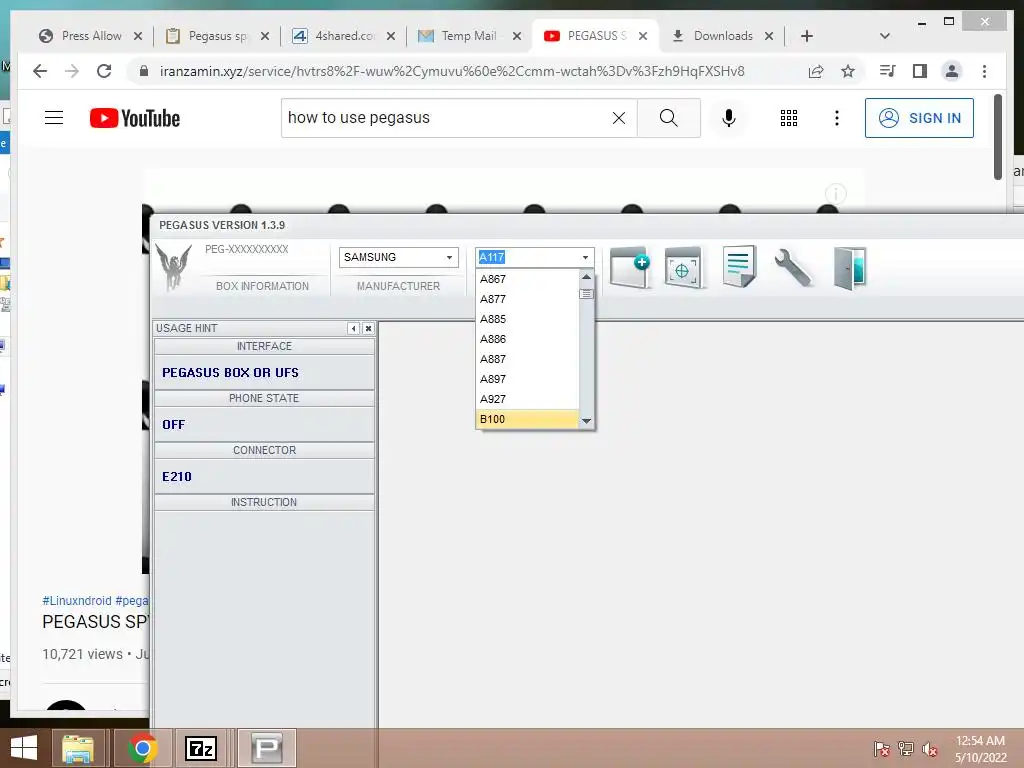Open YouTube settings three-dot menu
Screen dimensions: 1024x768
(x=837, y=118)
